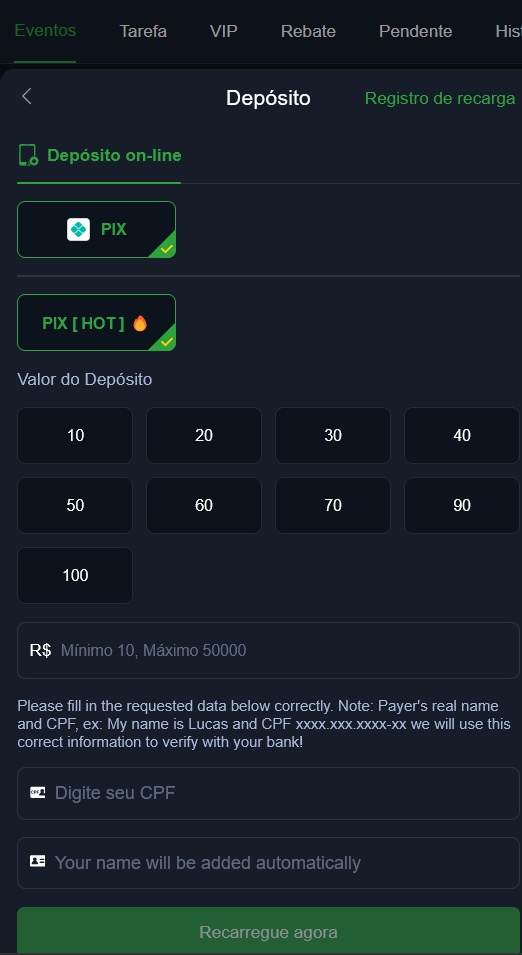Viewport: 522px width, 955px height.
Task: Click the fire icon on PIX HOT
Action: [x=140, y=323]
